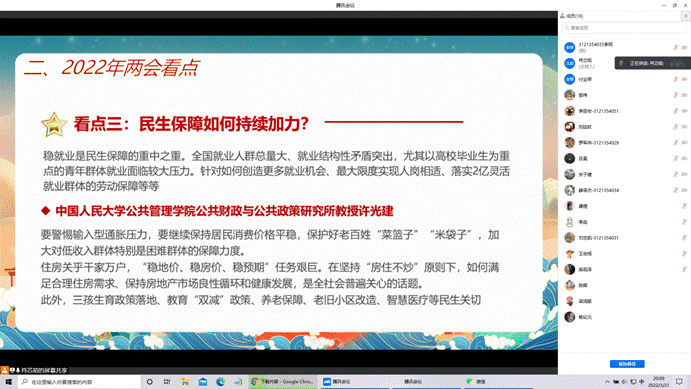Open File Explorer from the taskbar
This screenshot has width=691, height=389.
pyautogui.click(x=185, y=382)
